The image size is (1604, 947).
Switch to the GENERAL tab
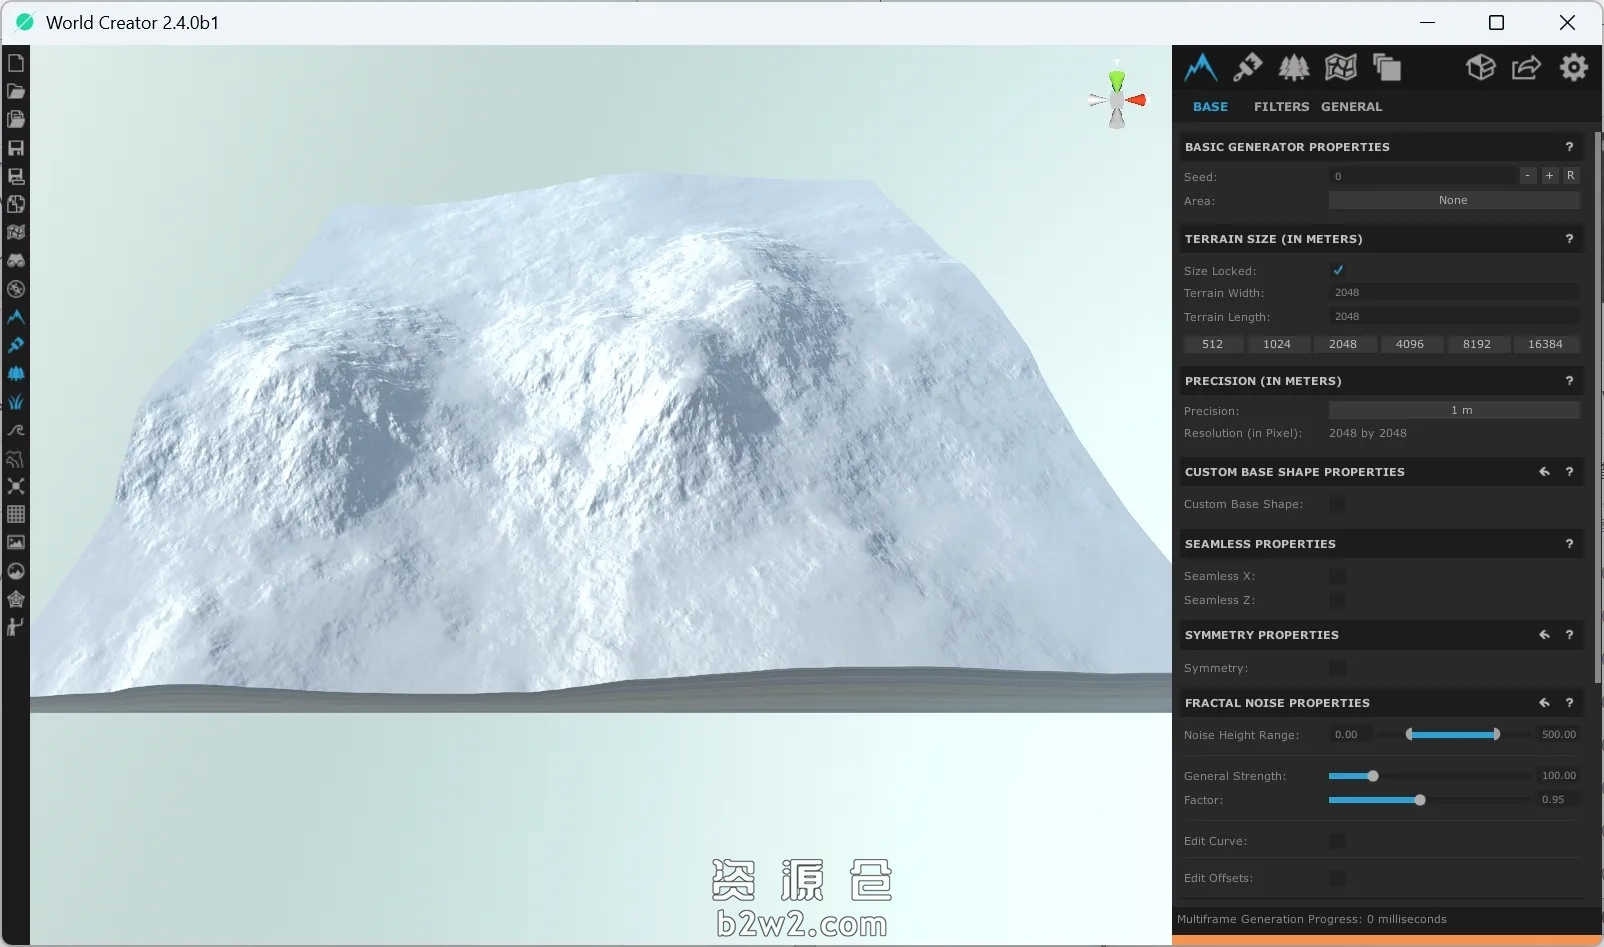[1351, 107]
